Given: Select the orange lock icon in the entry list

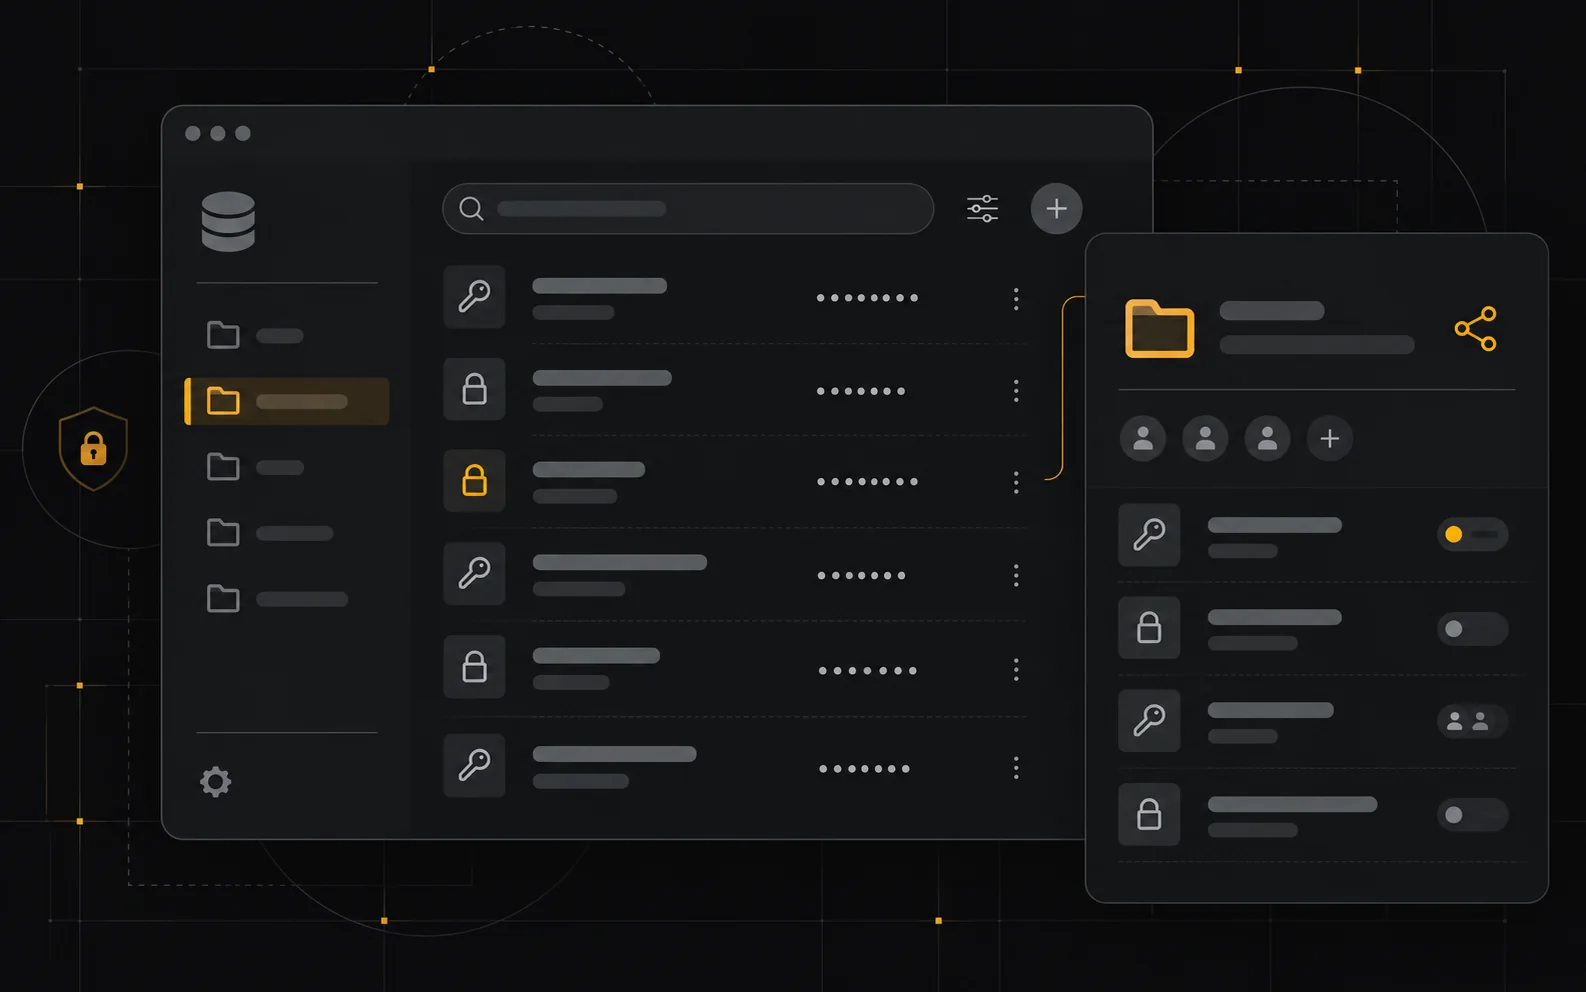Looking at the screenshot, I should point(474,481).
